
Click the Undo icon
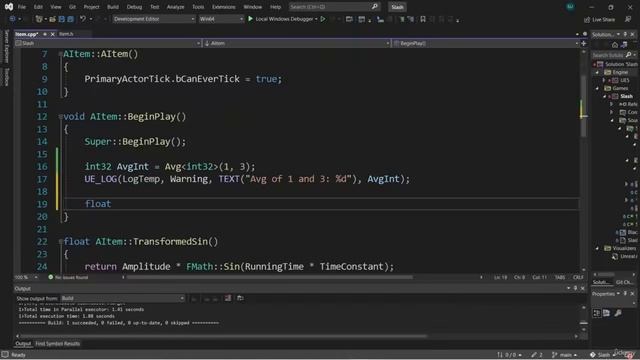[83, 19]
